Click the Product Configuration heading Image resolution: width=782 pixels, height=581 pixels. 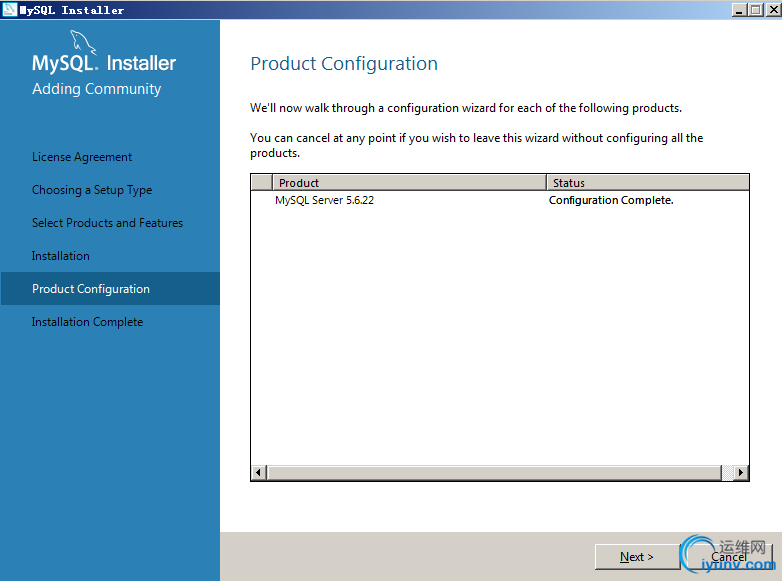coord(344,64)
